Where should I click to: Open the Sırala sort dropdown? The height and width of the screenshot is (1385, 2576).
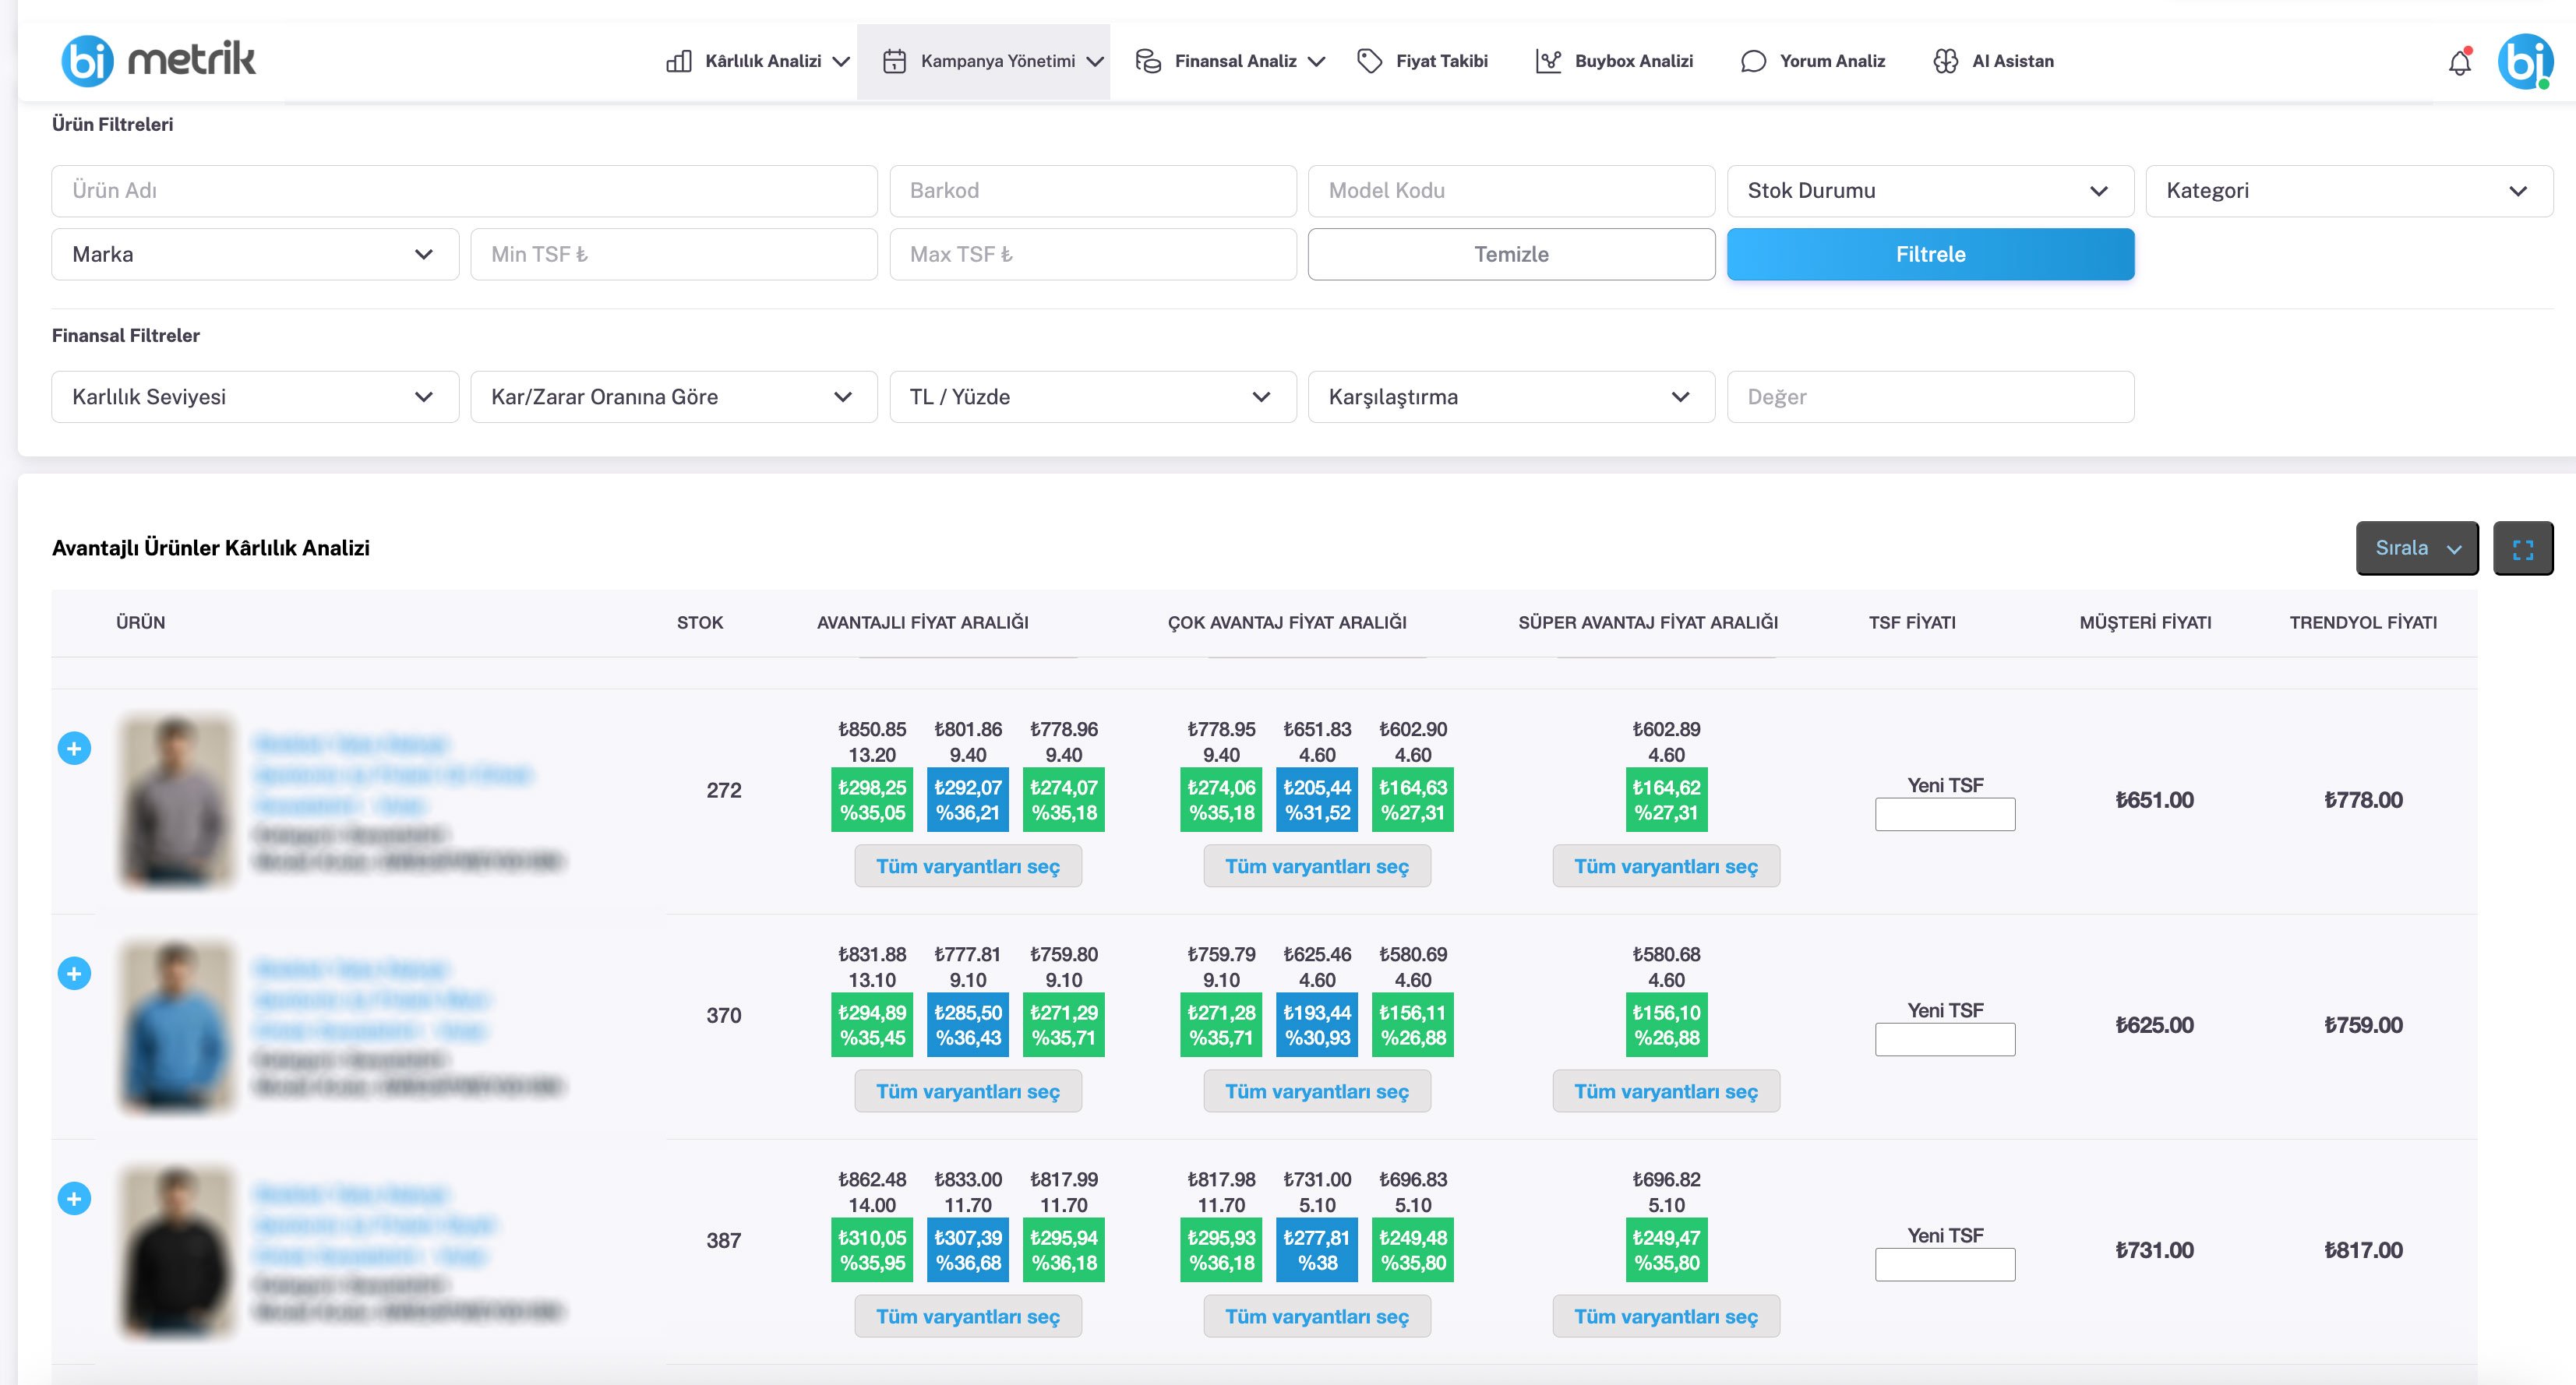[2416, 548]
